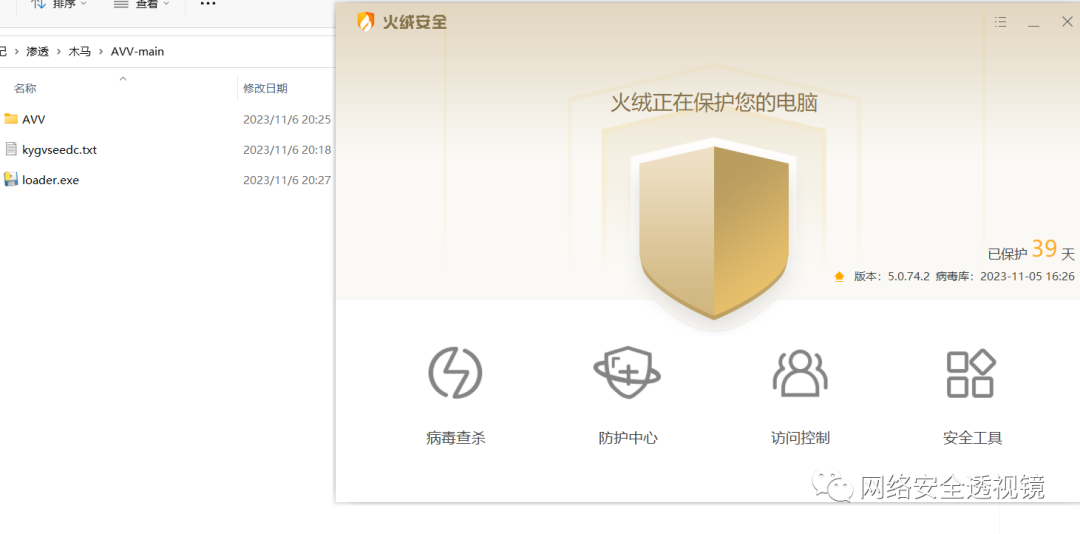Select the loader.exe file icon
Viewport: 1080px width, 534px height.
[x=10, y=180]
